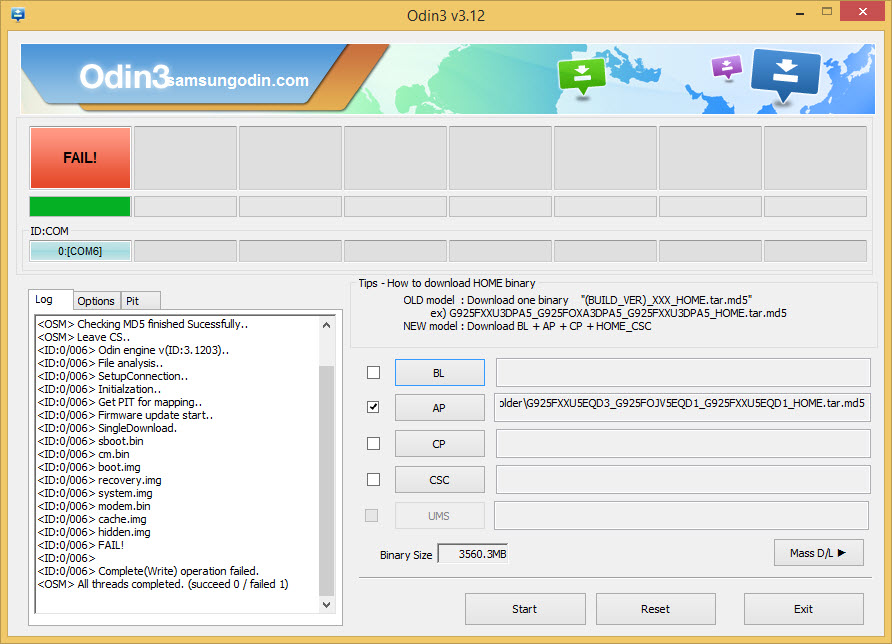The image size is (892, 644).
Task: Click the BL file button
Action: (440, 373)
